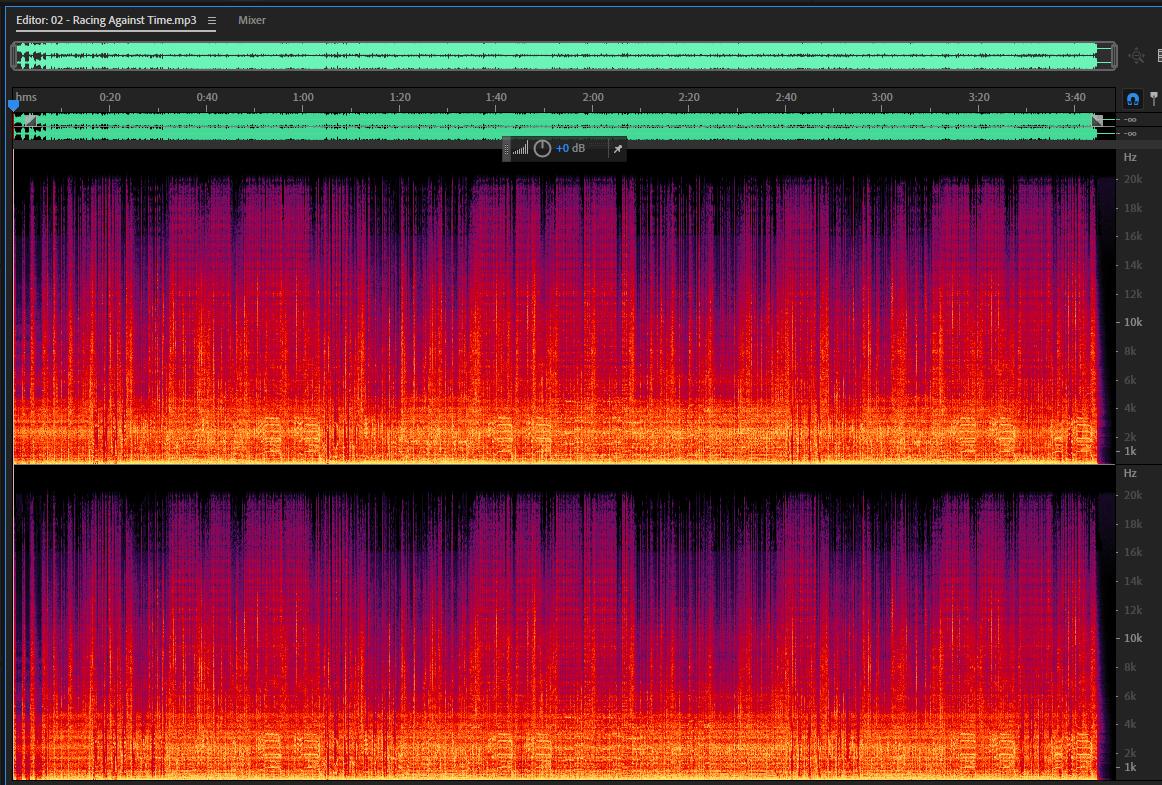This screenshot has height=785, width=1162.
Task: Click the right handle of overview navigator
Action: click(x=1114, y=56)
